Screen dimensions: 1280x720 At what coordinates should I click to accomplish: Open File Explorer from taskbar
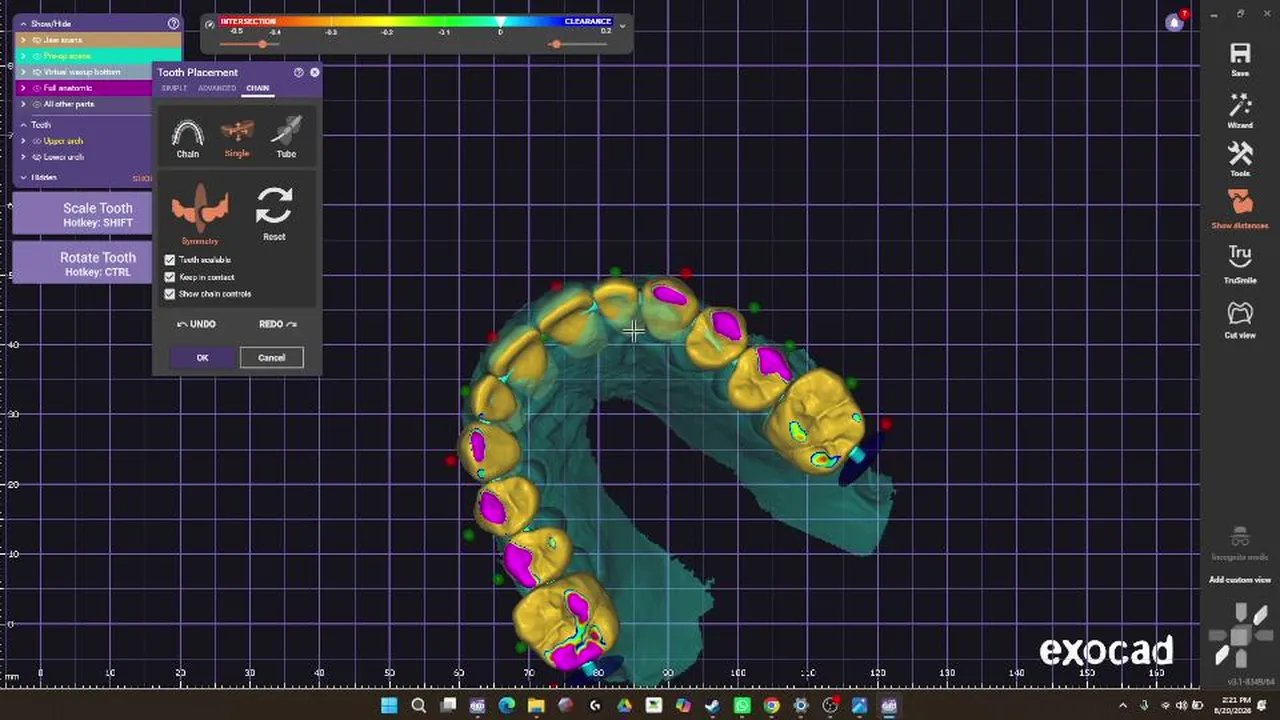[536, 706]
